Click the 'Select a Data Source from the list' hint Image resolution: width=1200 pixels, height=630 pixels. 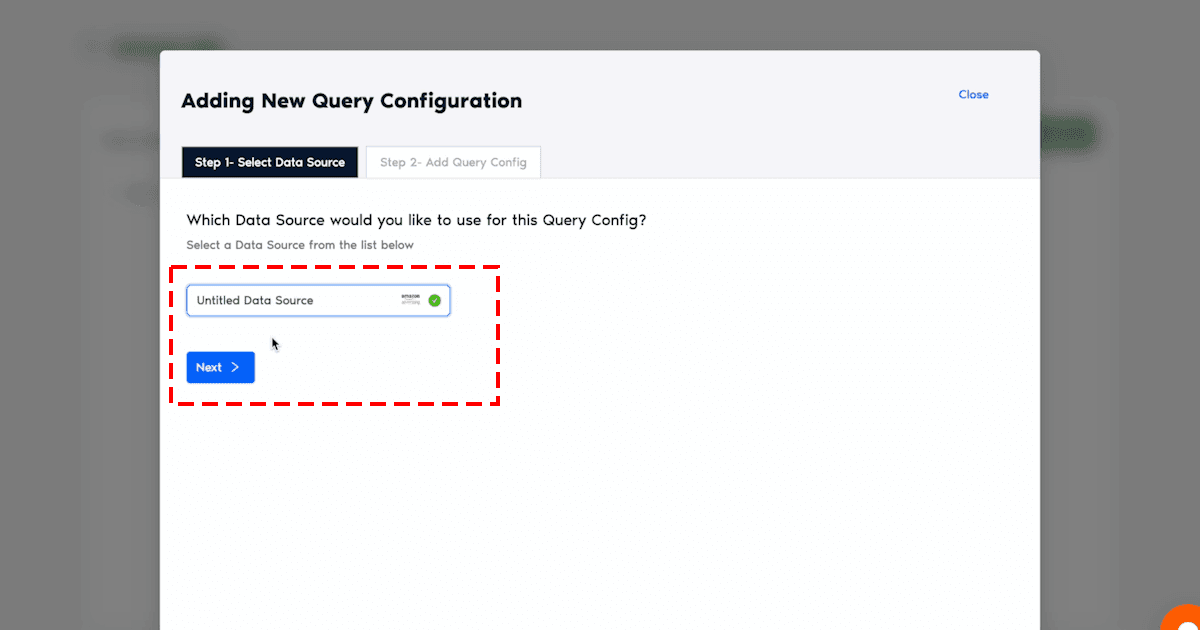coord(300,245)
